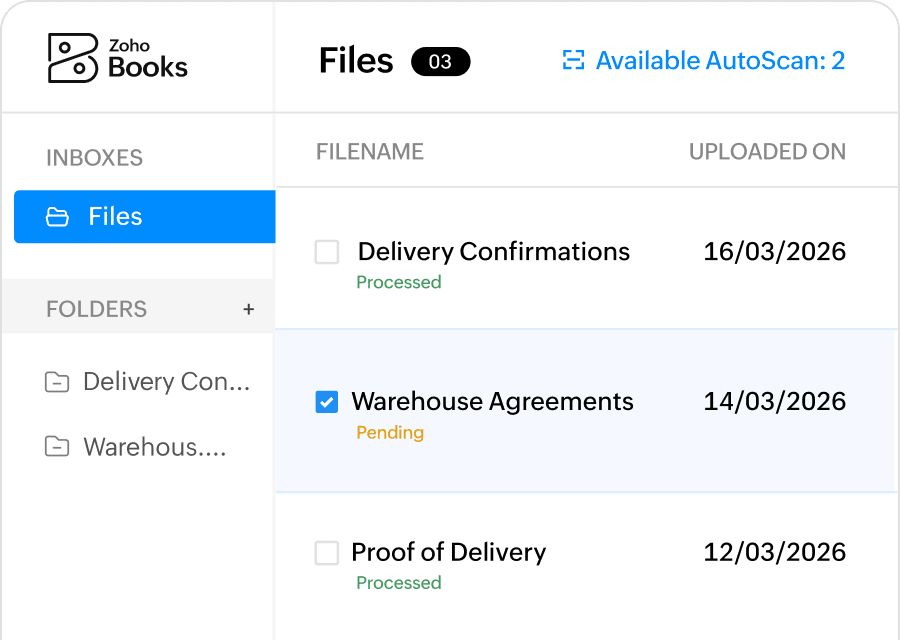Screen dimensions: 900x640
Task: Click the date 12/03/2026
Action: (775, 552)
